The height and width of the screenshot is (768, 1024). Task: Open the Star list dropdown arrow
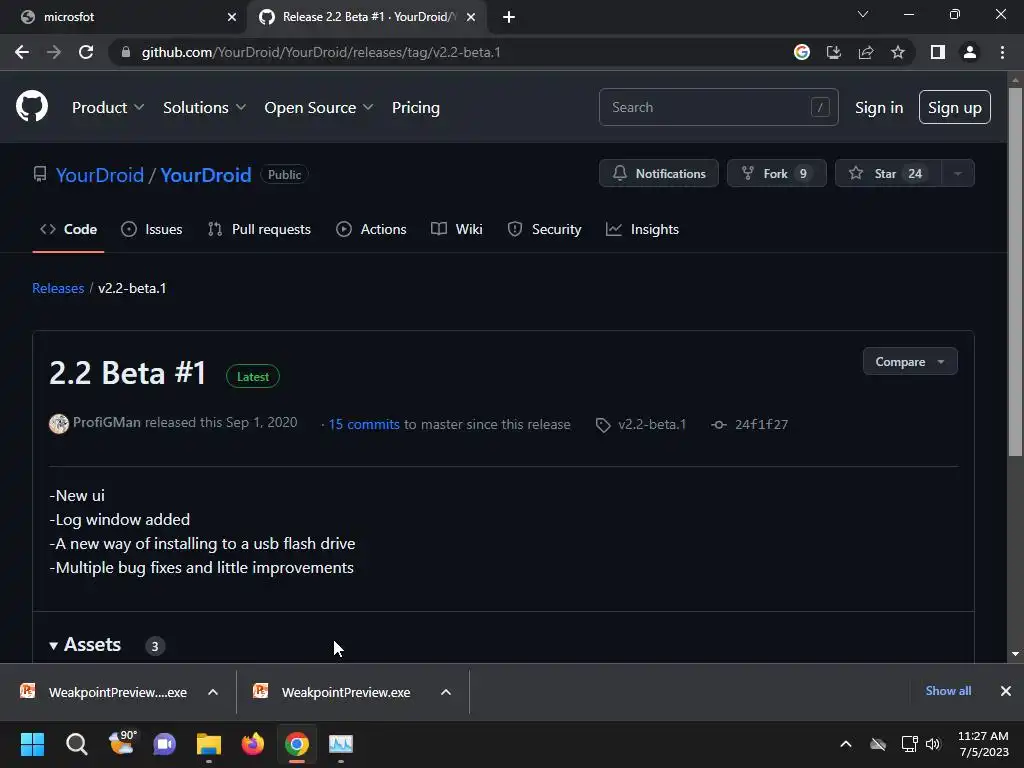[958, 174]
